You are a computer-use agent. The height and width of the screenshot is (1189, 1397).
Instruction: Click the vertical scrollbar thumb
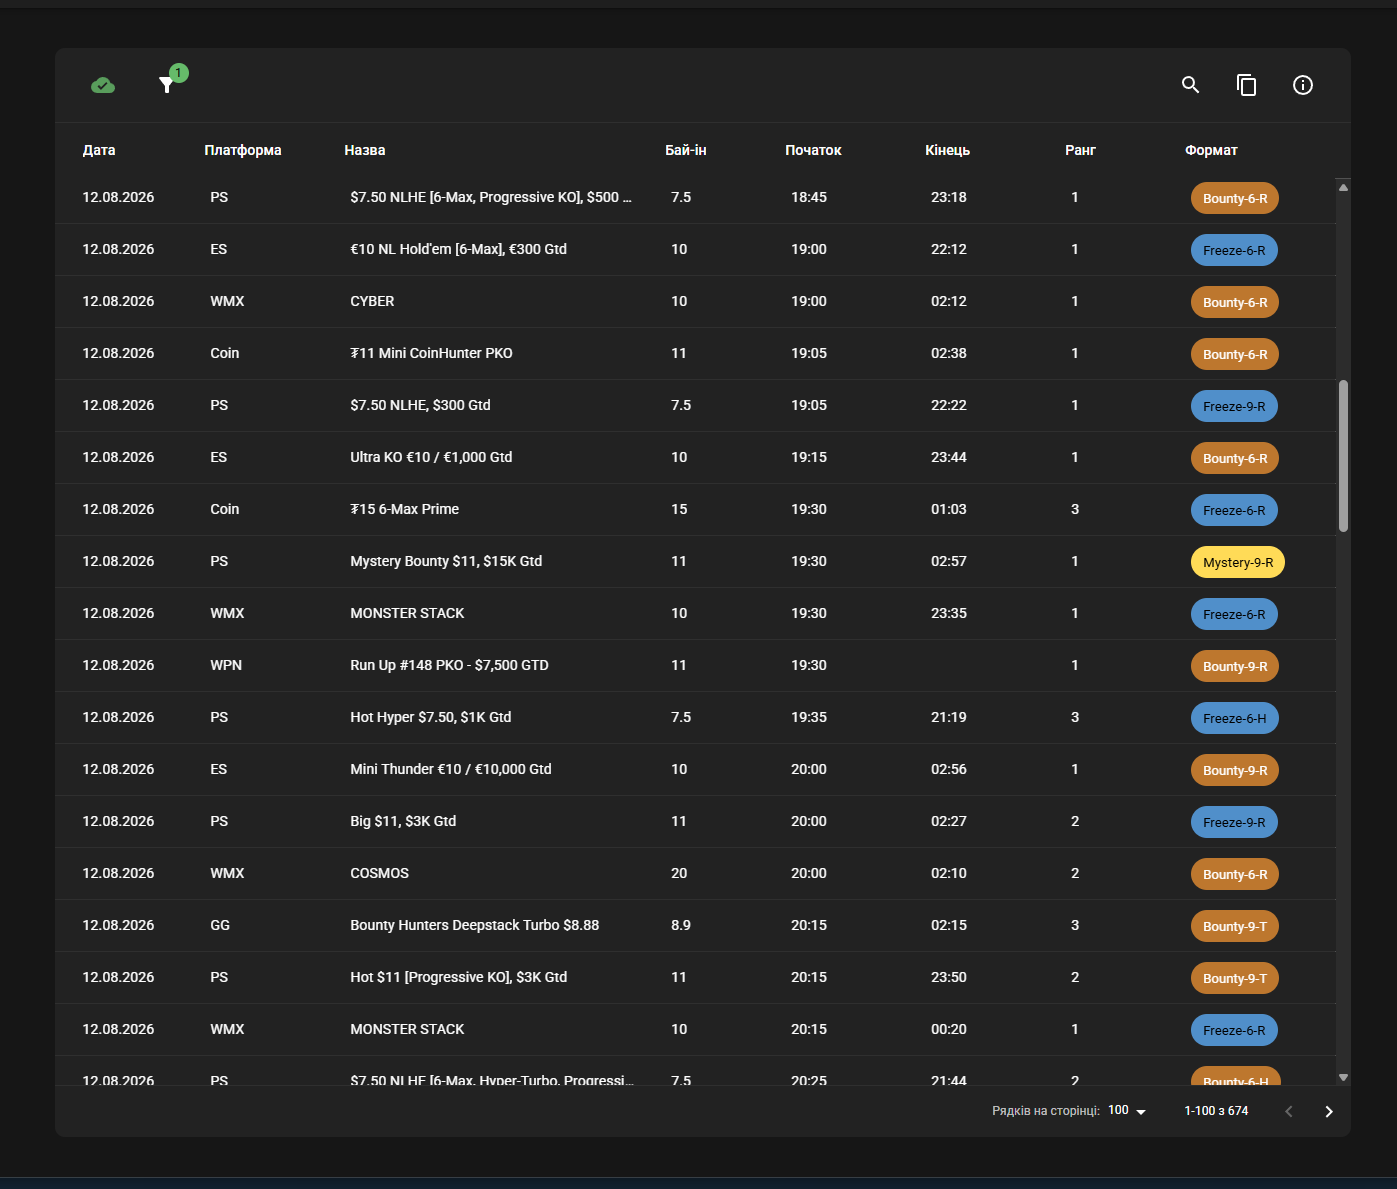(x=1343, y=456)
